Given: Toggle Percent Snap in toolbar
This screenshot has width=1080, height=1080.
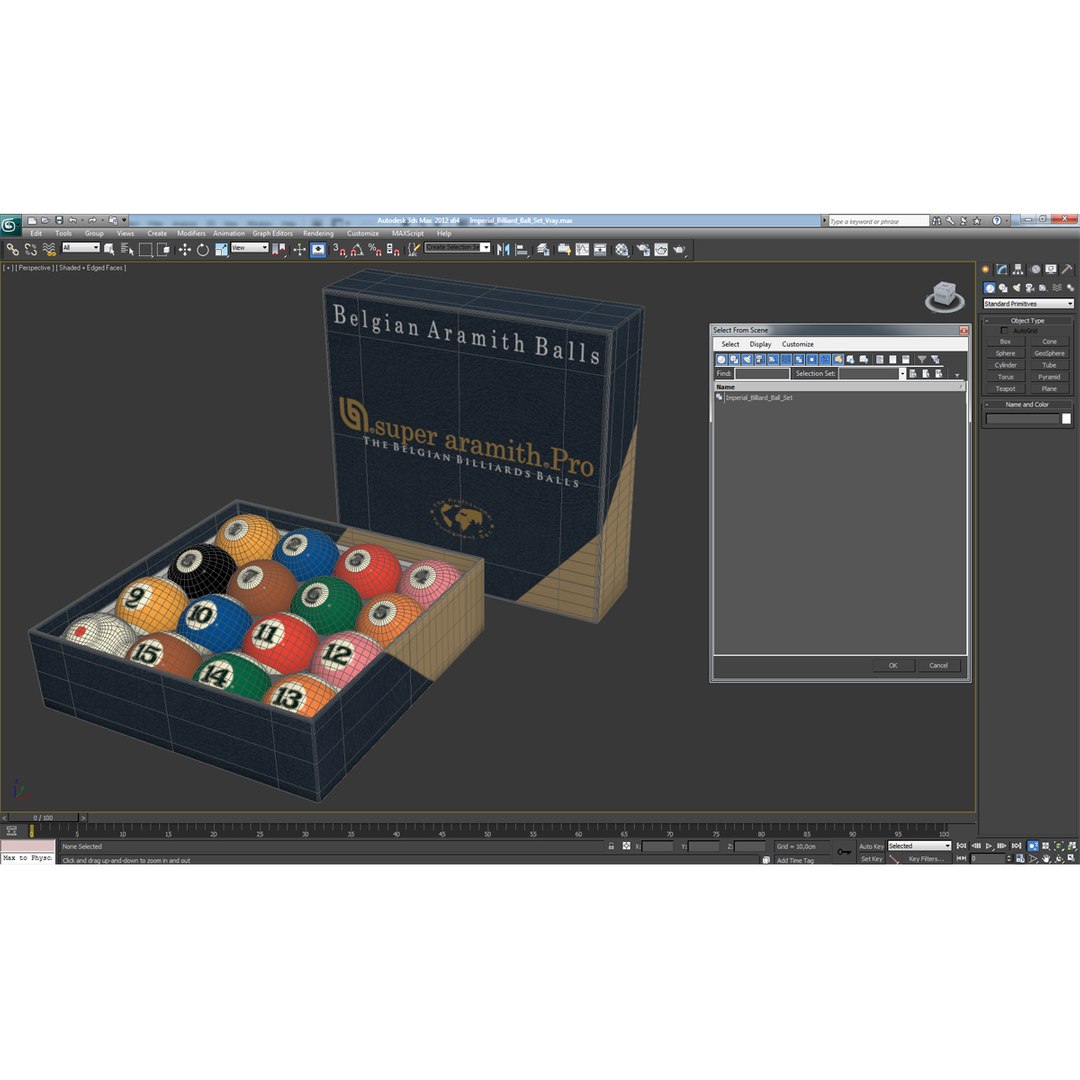Looking at the screenshot, I should tap(375, 249).
